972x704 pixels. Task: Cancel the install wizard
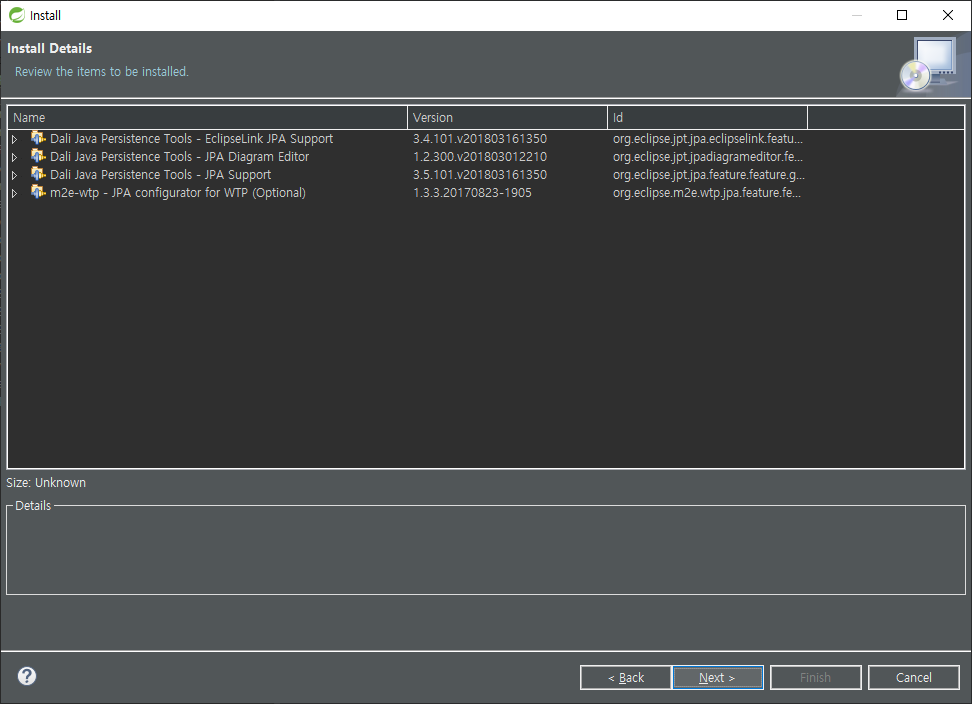point(914,677)
